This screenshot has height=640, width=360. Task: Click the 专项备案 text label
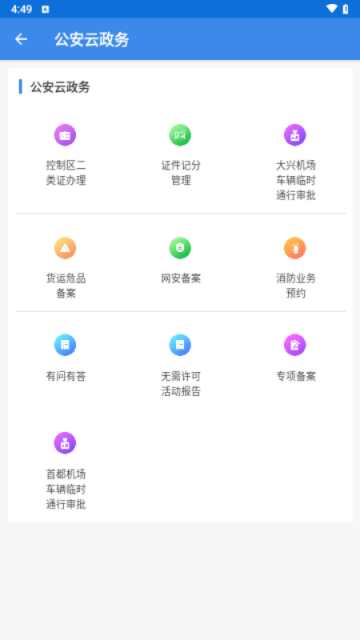296,376
